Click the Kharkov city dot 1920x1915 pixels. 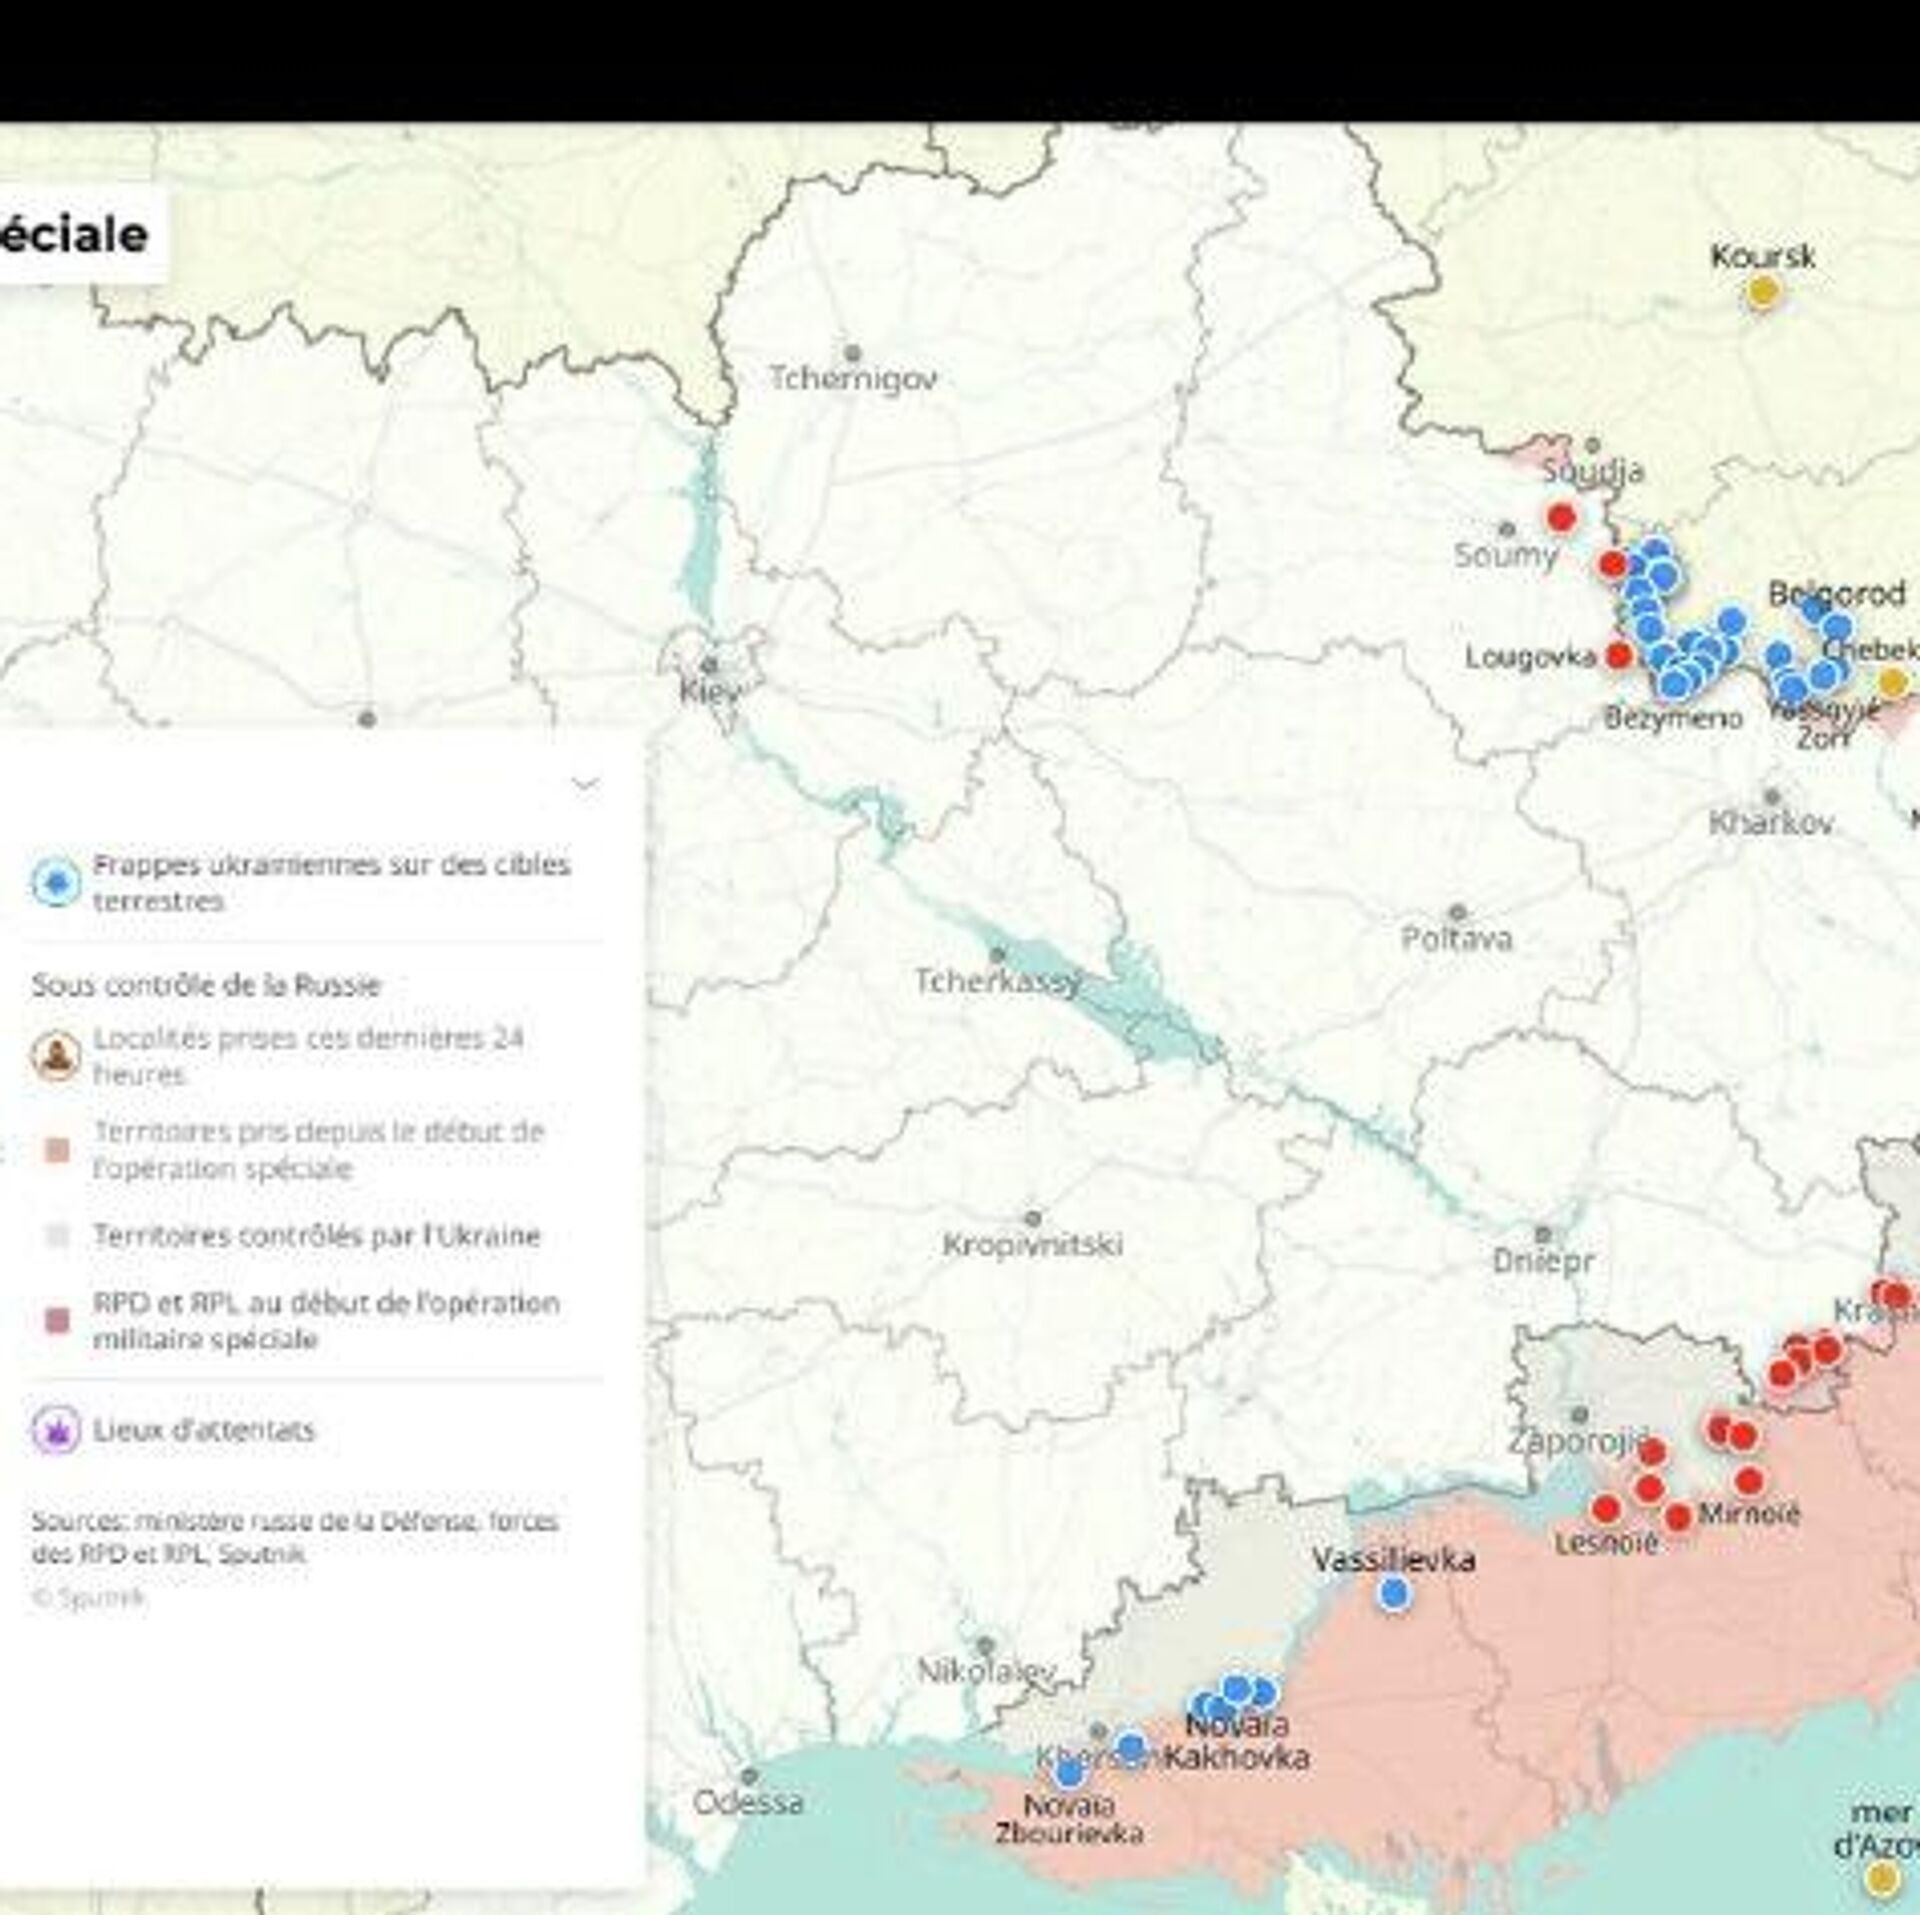[x=1772, y=797]
